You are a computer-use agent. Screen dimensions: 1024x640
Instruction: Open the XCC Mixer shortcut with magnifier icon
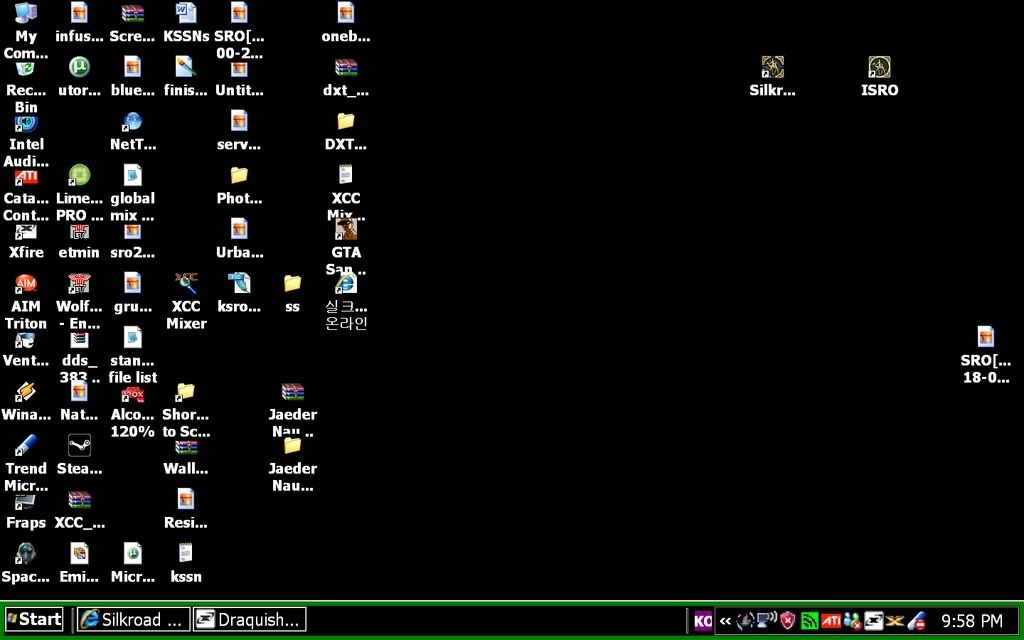coord(186,283)
